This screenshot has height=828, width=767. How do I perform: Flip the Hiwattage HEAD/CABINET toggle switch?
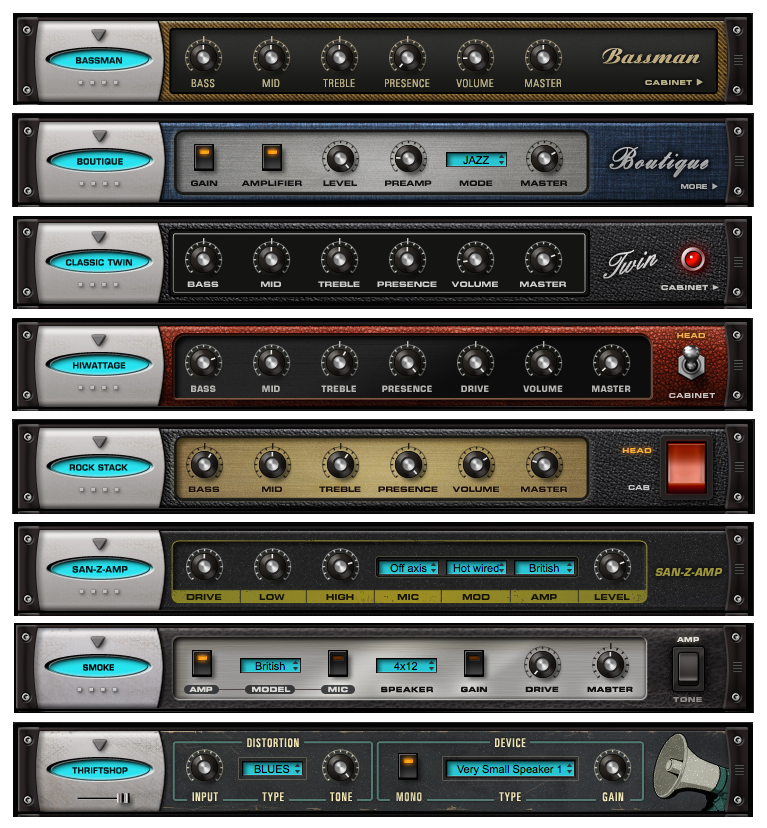click(x=691, y=363)
